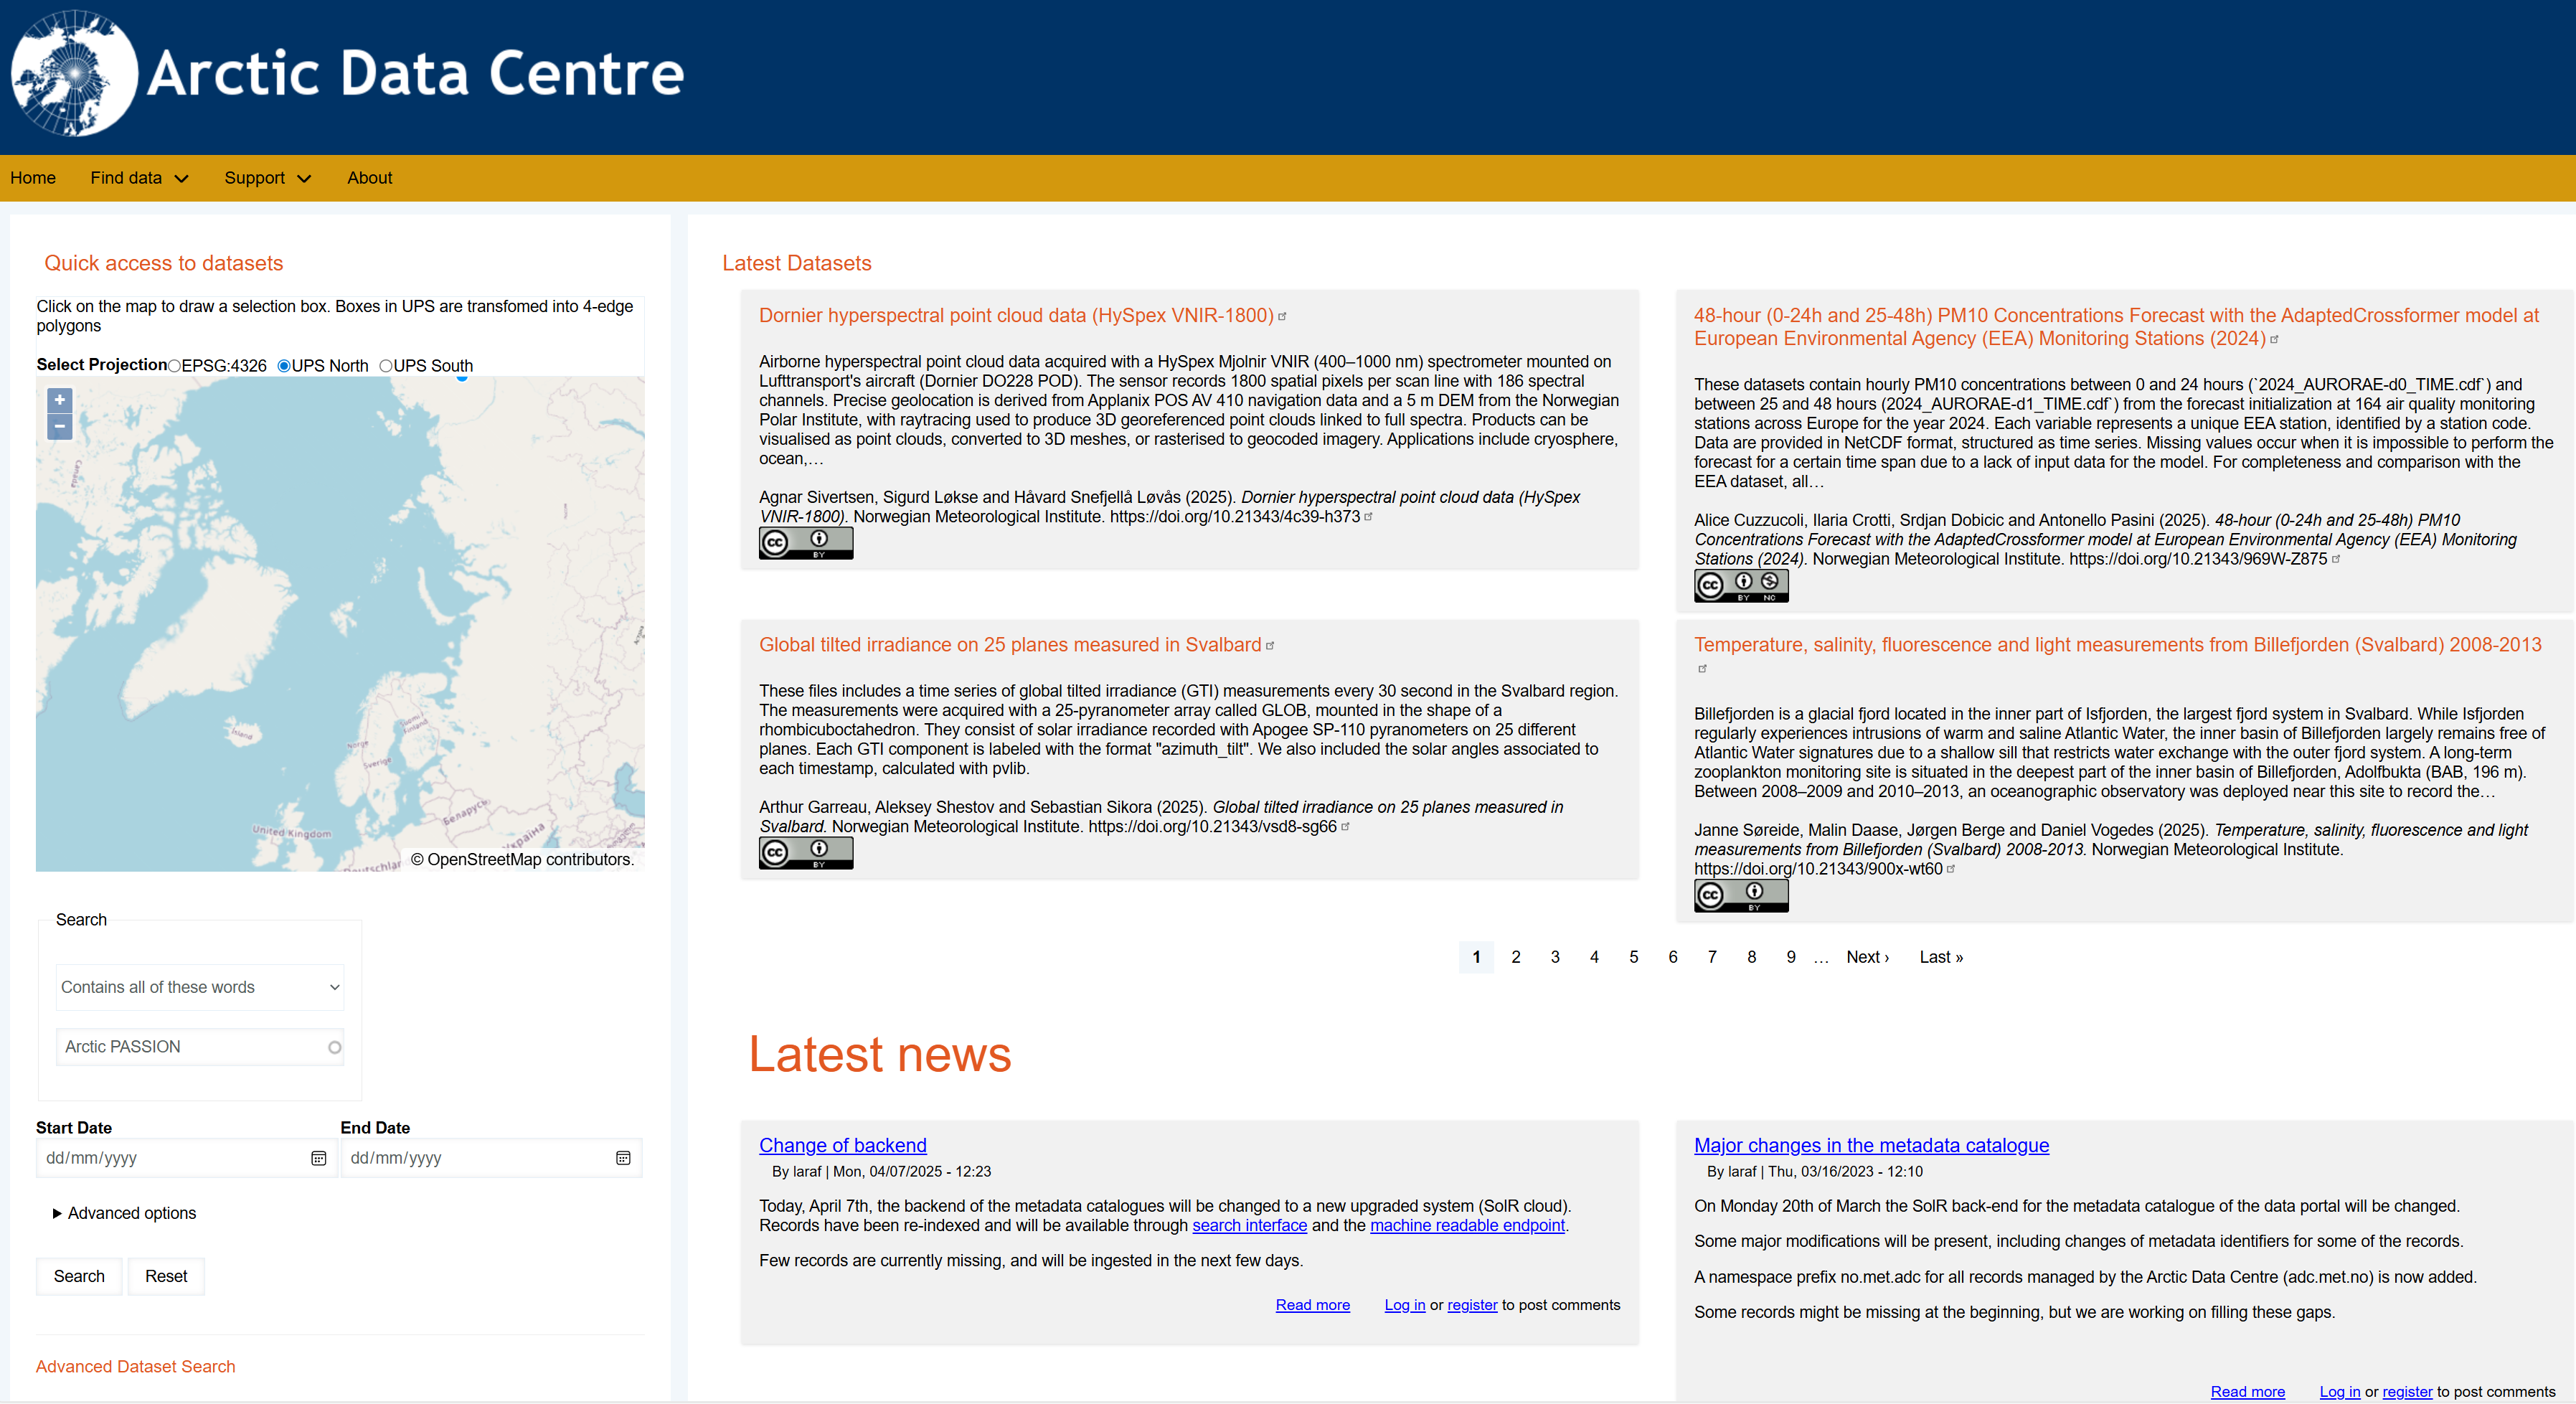This screenshot has height=1404, width=2576.
Task: Click the map zoom out minus button
Action: pos(60,427)
